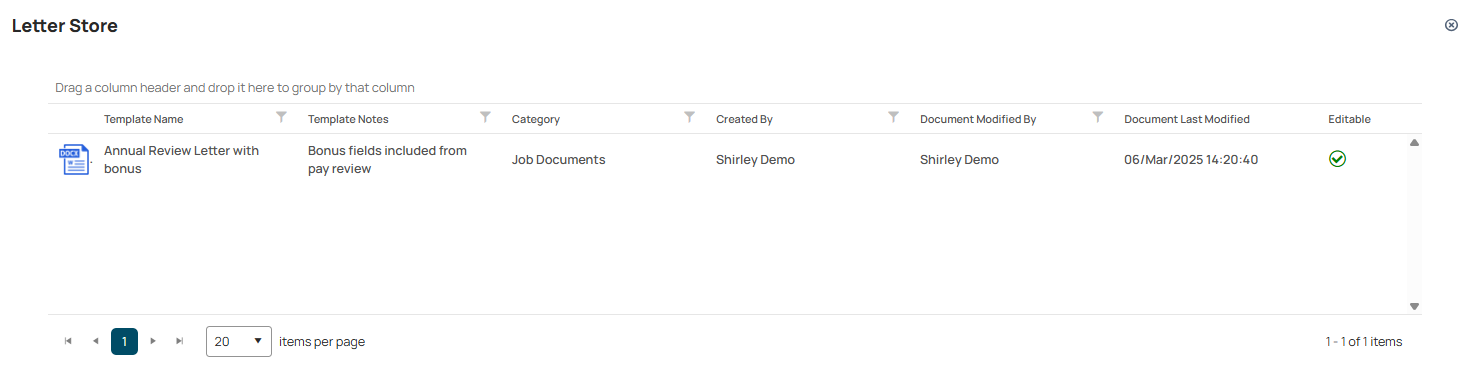Go to the previous page

click(96, 341)
